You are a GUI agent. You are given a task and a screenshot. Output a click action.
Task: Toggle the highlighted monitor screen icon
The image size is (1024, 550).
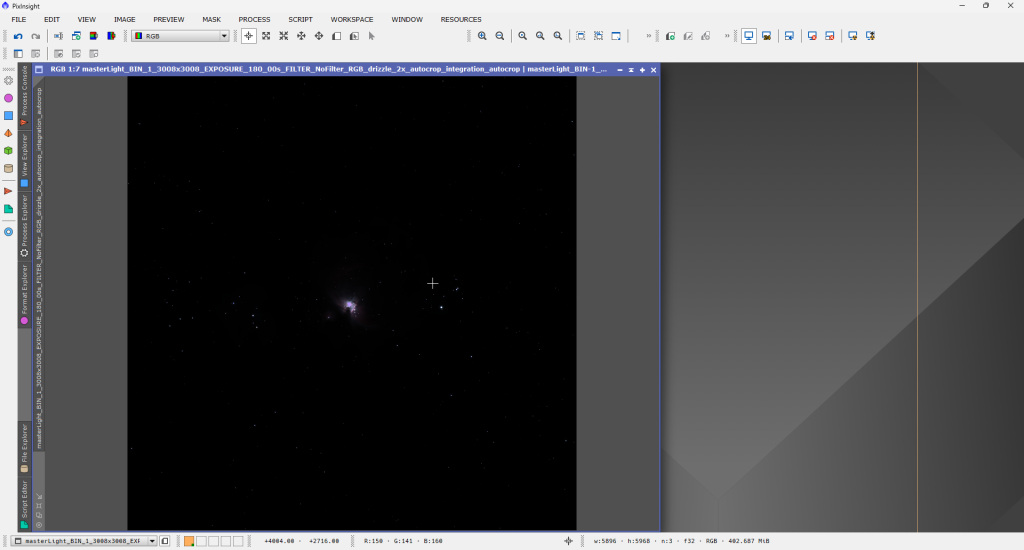749,36
